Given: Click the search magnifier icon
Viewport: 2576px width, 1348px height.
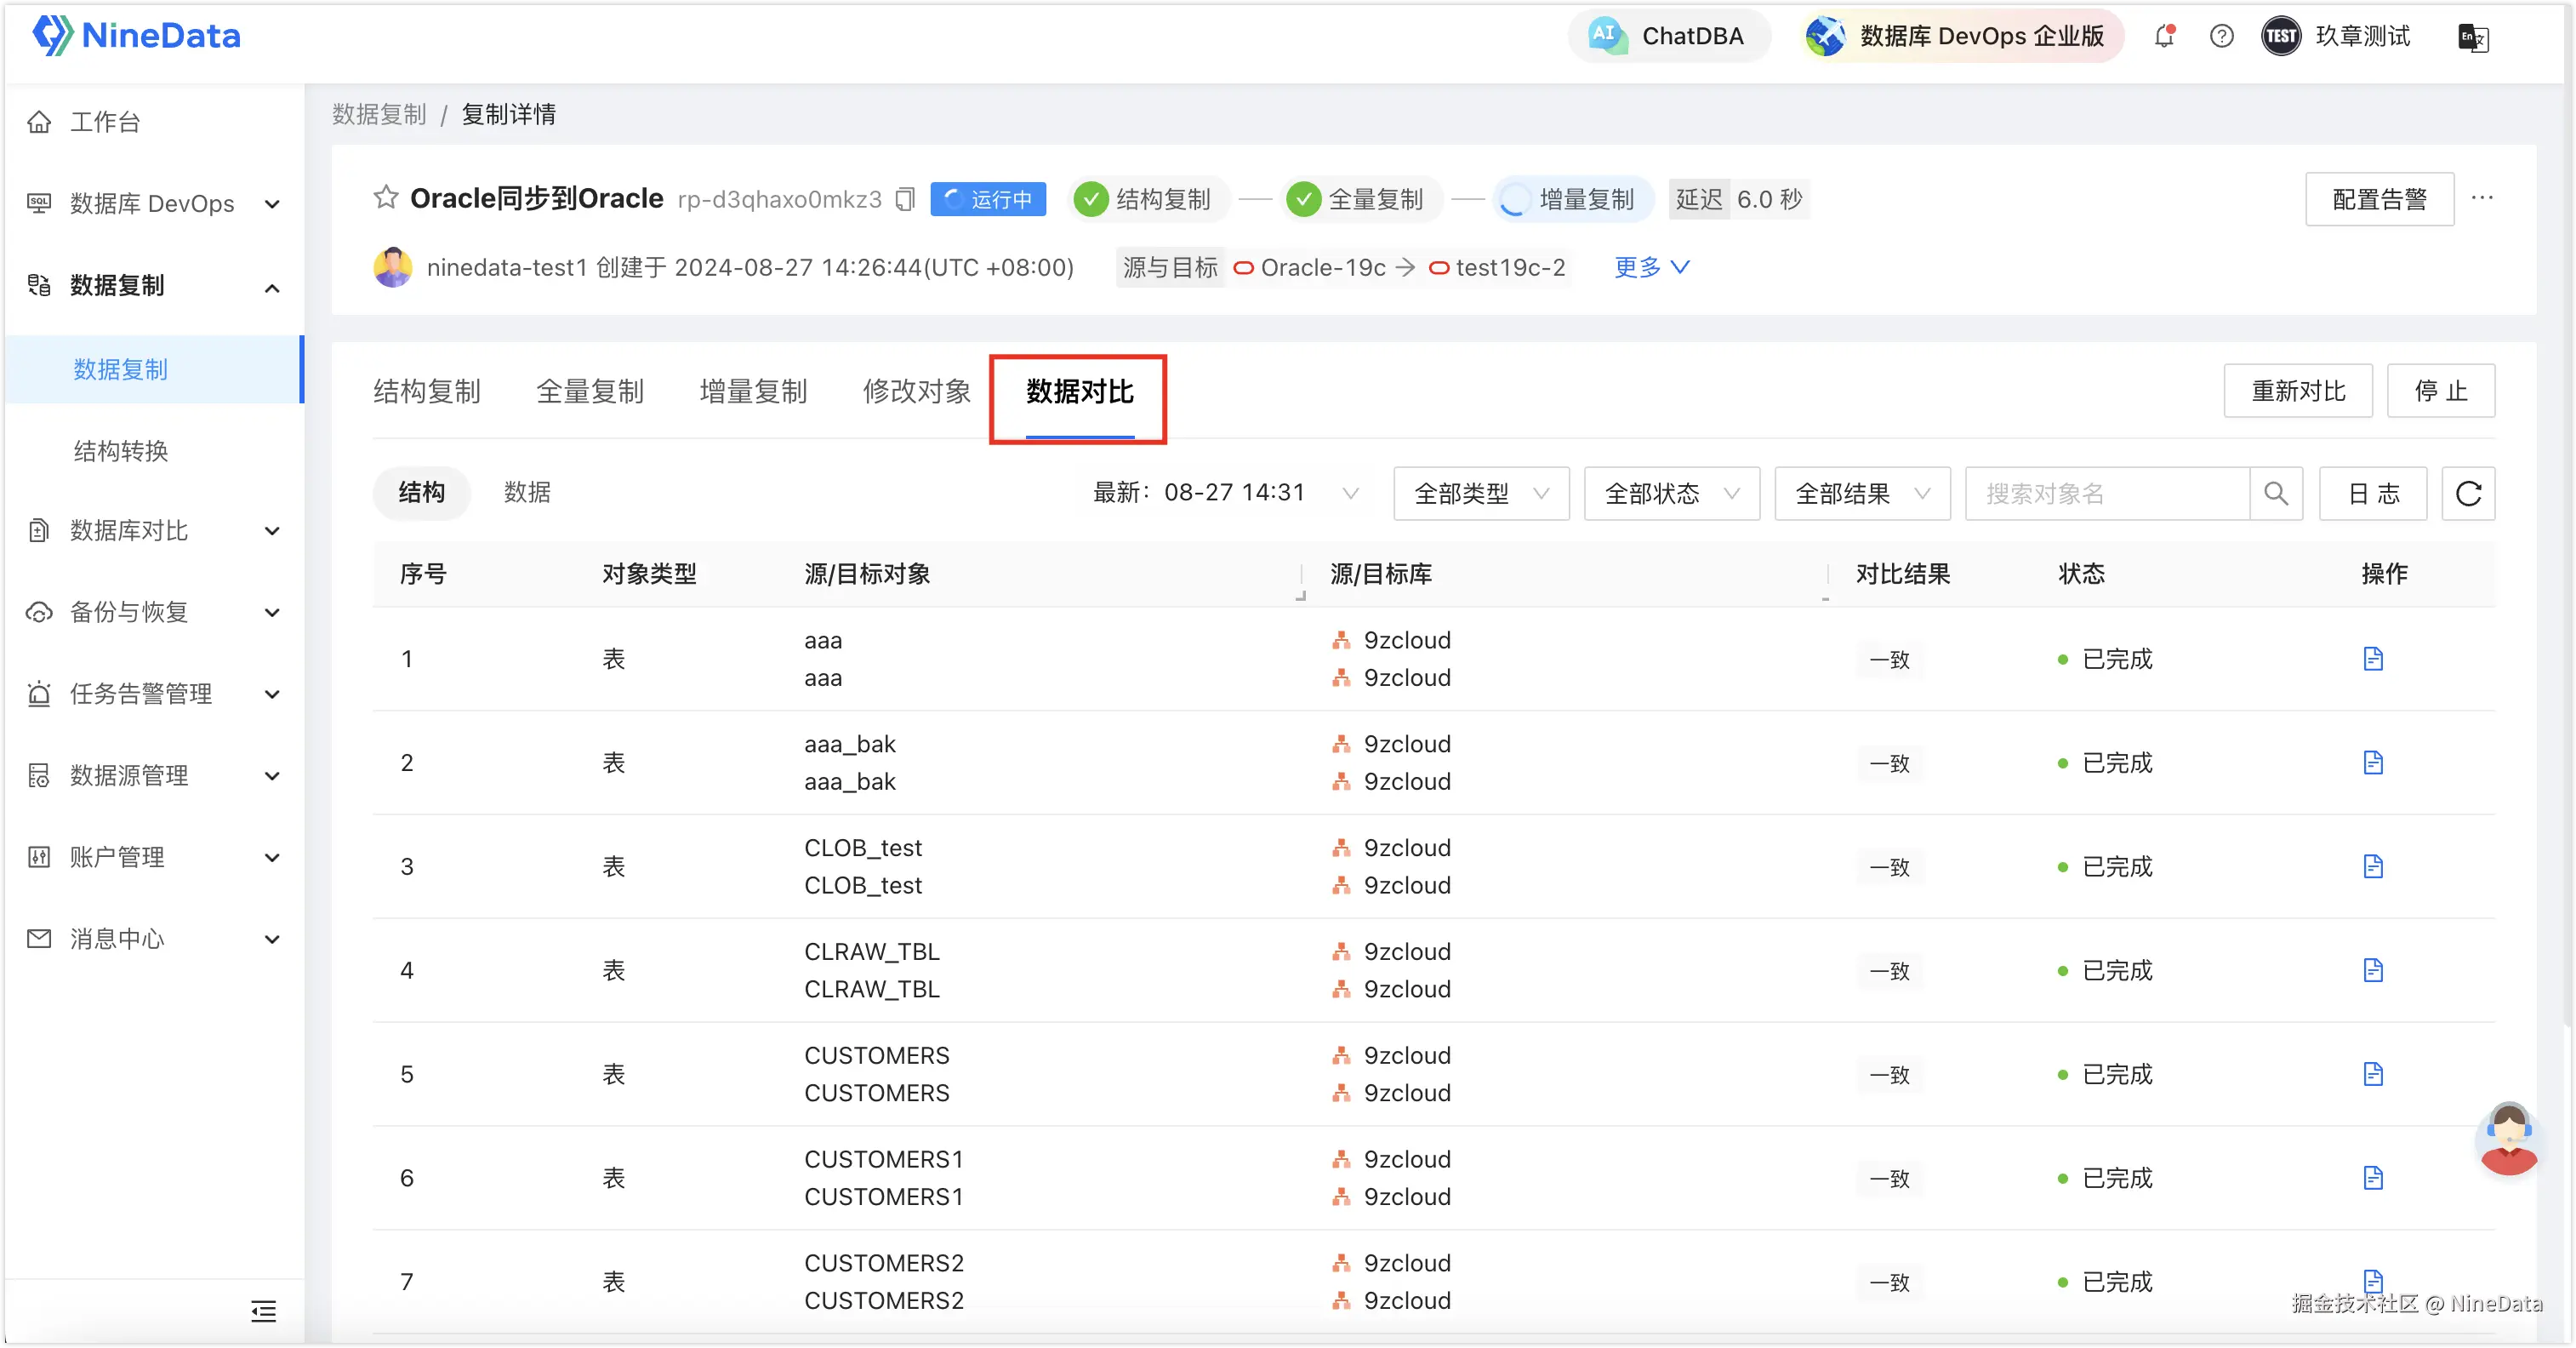Looking at the screenshot, I should (2276, 493).
